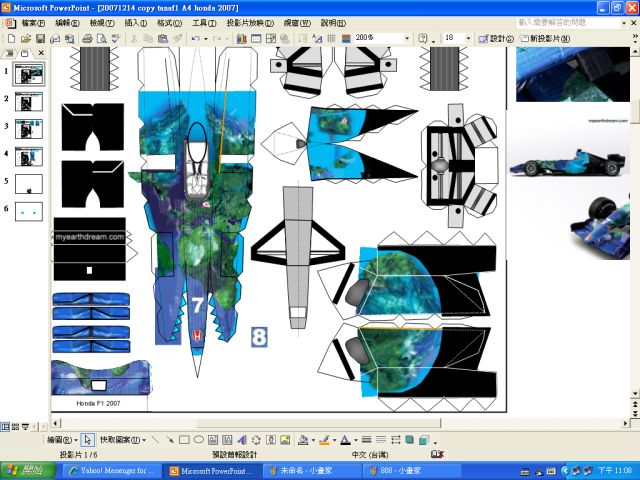Expand the font size 18 dropdown

468,38
